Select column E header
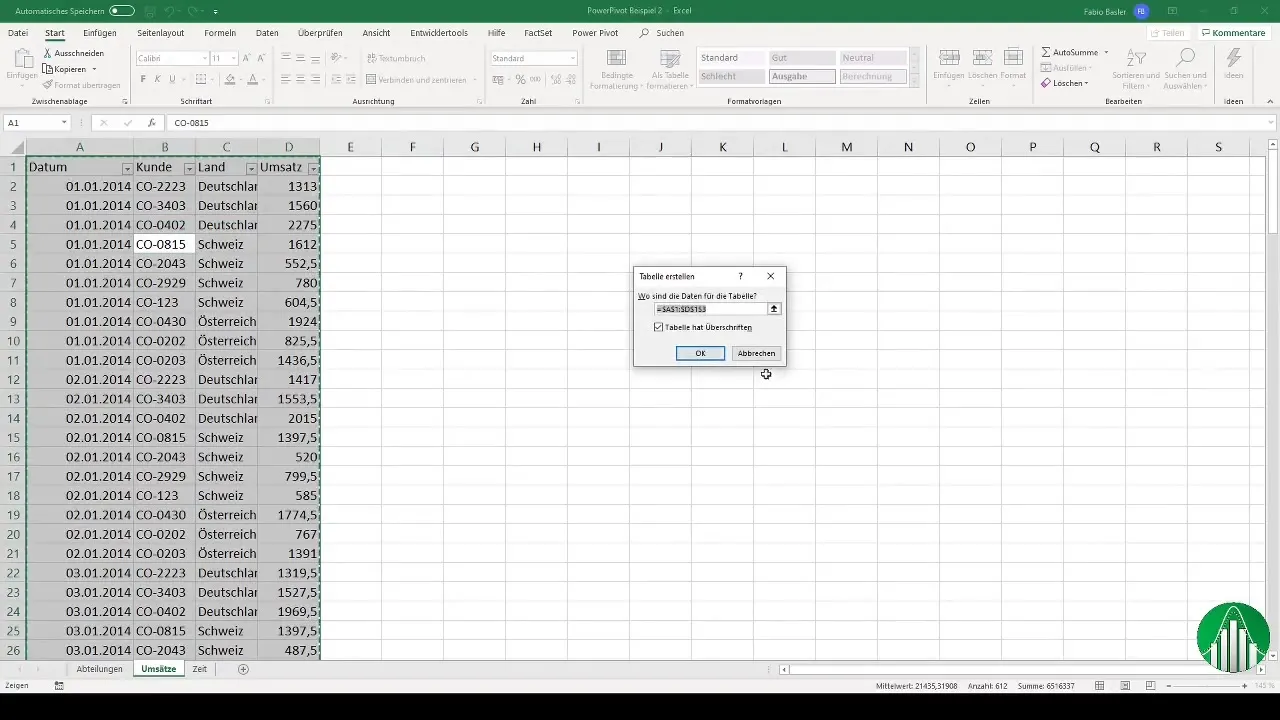The height and width of the screenshot is (720, 1280). (350, 147)
